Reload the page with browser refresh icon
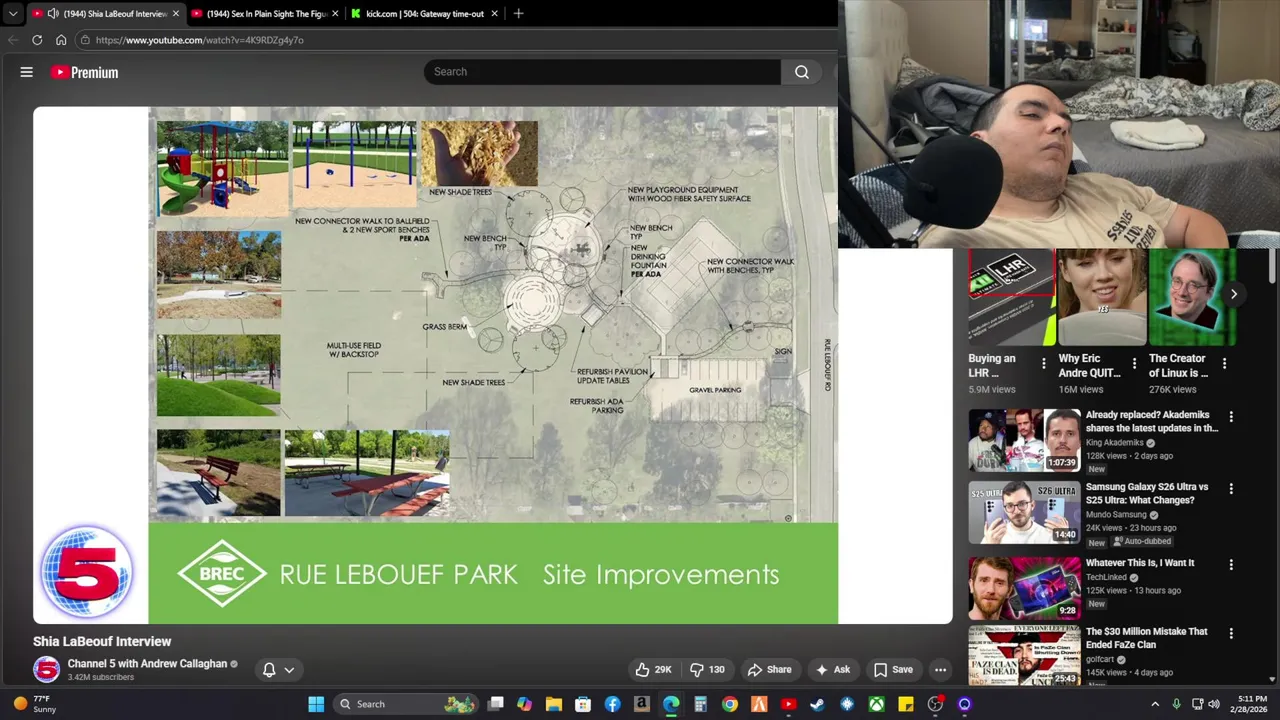This screenshot has width=1280, height=720. [37, 40]
